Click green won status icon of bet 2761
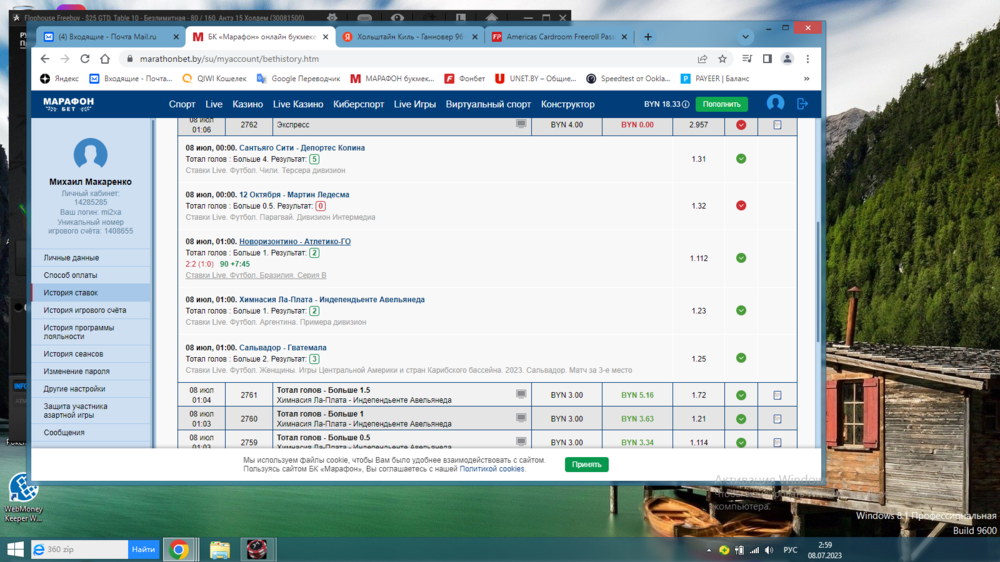This screenshot has height=562, width=1000. point(741,395)
